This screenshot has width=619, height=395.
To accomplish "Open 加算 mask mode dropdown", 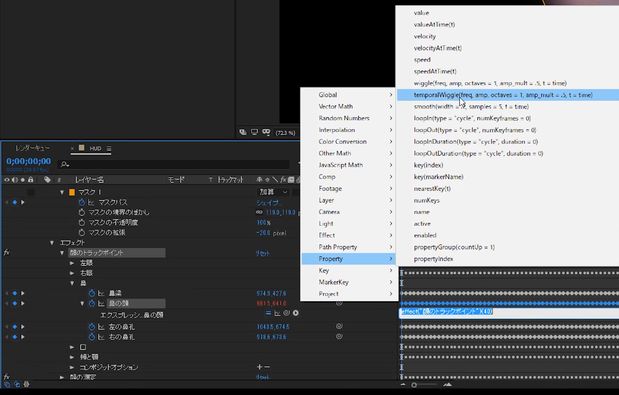I will tap(273, 192).
